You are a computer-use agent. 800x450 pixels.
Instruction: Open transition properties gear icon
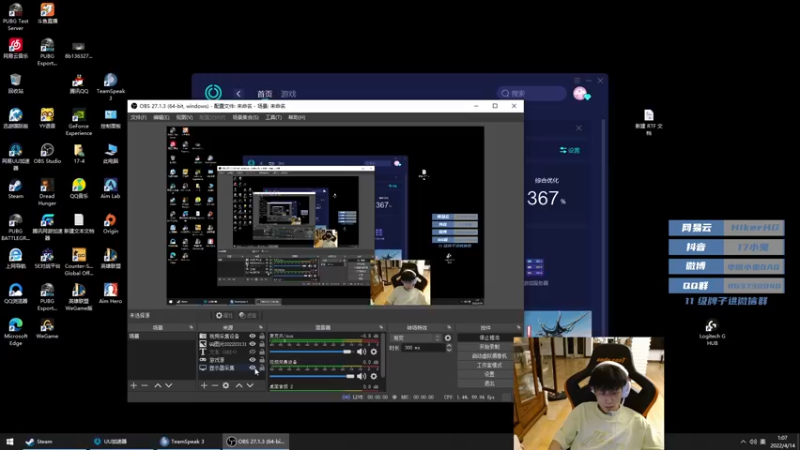tap(448, 338)
